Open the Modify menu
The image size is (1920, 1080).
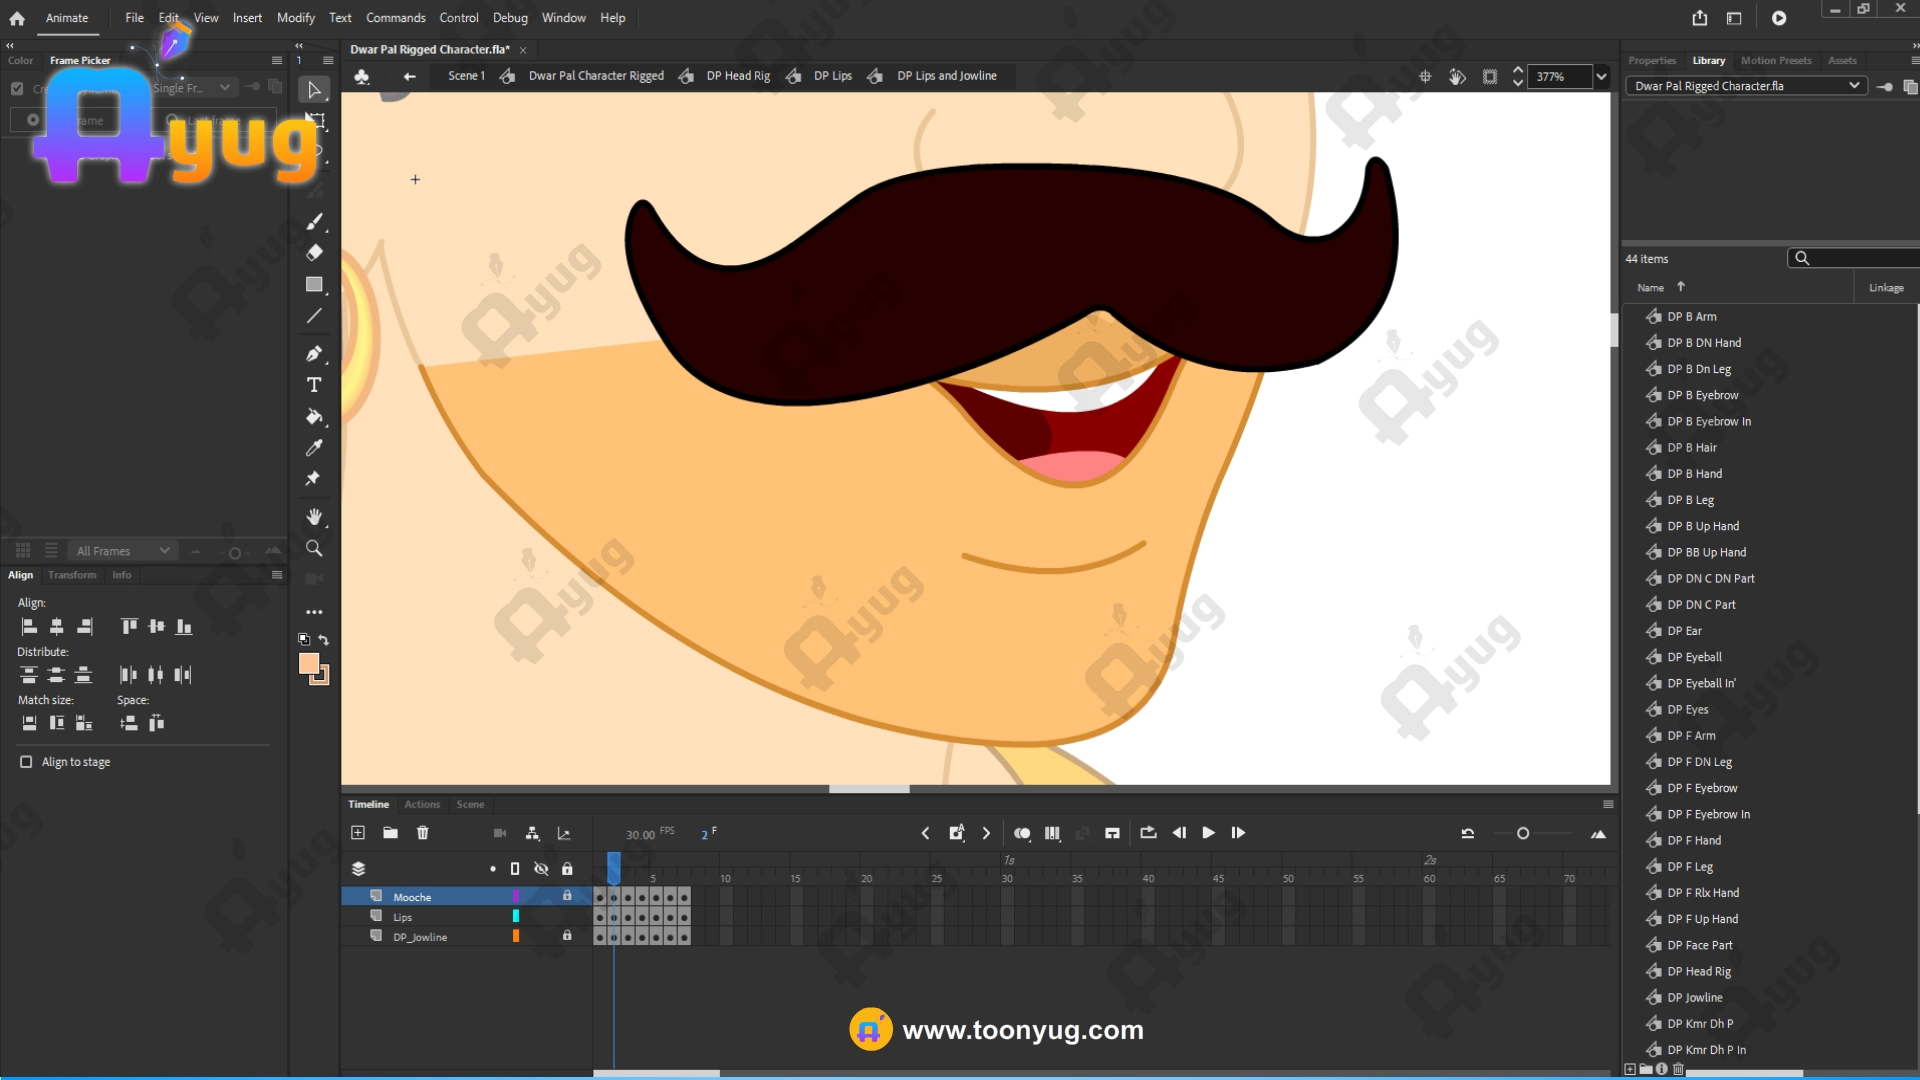click(x=295, y=18)
